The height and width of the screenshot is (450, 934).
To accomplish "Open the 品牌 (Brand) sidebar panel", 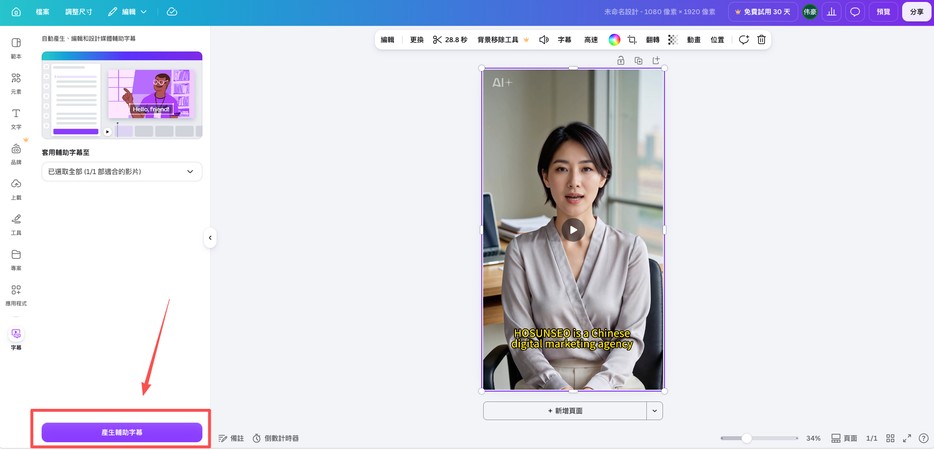I will (16, 154).
